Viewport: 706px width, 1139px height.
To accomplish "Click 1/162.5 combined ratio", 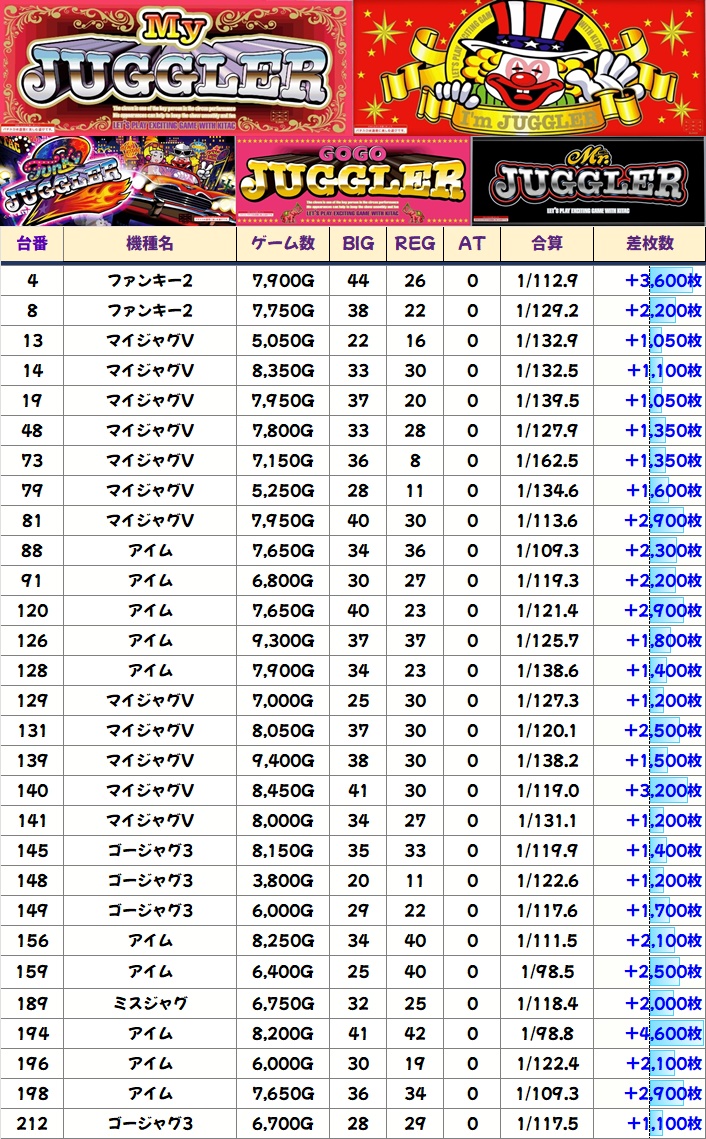I will coord(548,461).
